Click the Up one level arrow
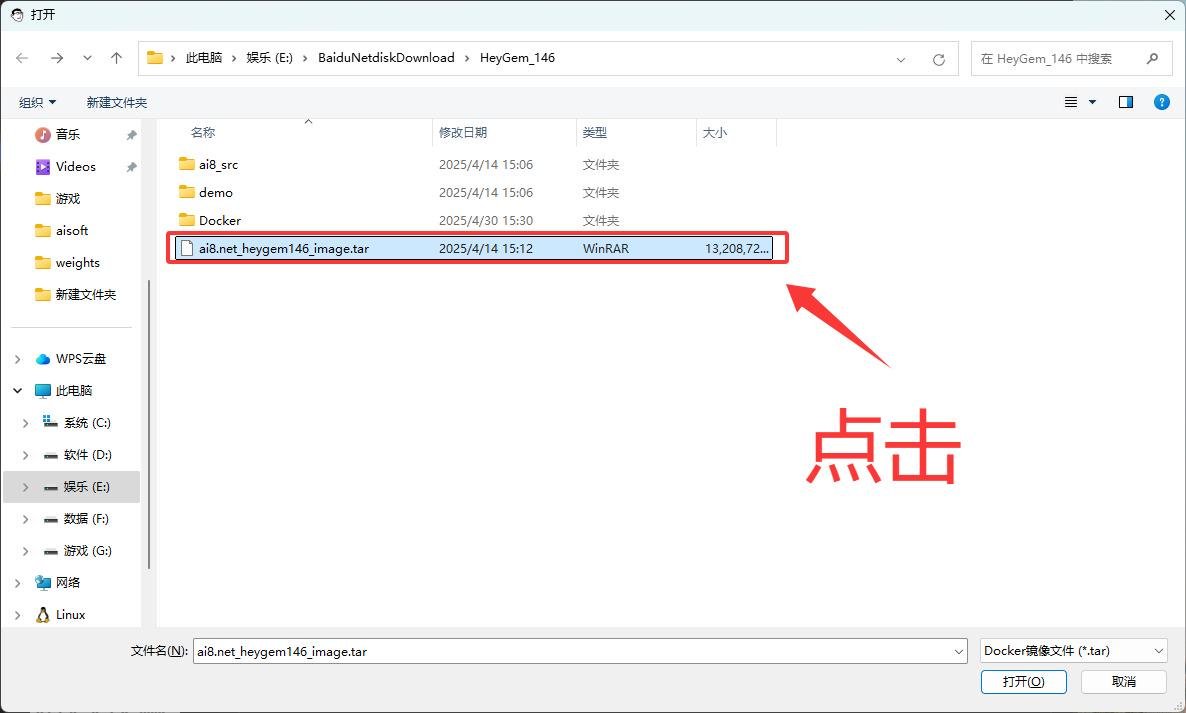 tap(116, 58)
